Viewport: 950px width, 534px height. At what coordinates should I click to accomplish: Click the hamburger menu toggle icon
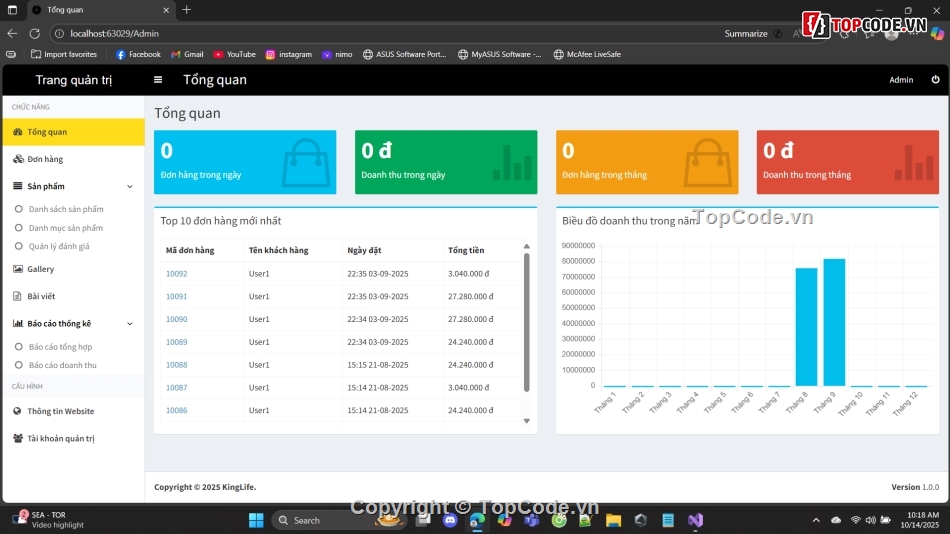158,80
